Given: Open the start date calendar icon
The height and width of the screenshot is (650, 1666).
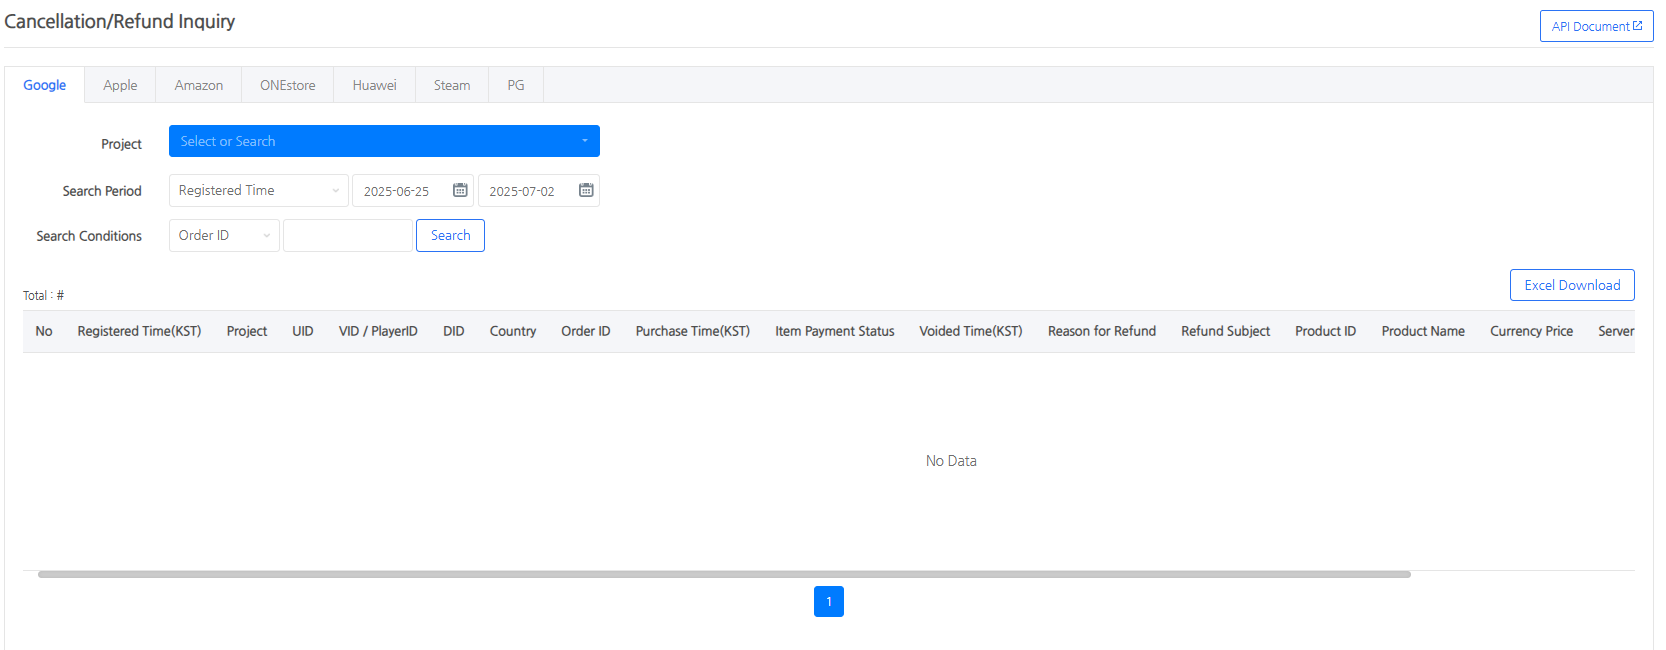Looking at the screenshot, I should (460, 190).
